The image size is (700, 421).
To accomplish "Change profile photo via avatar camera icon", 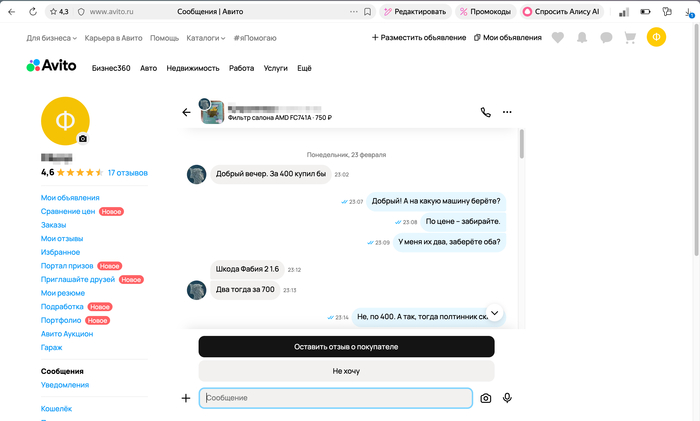I will click(83, 138).
